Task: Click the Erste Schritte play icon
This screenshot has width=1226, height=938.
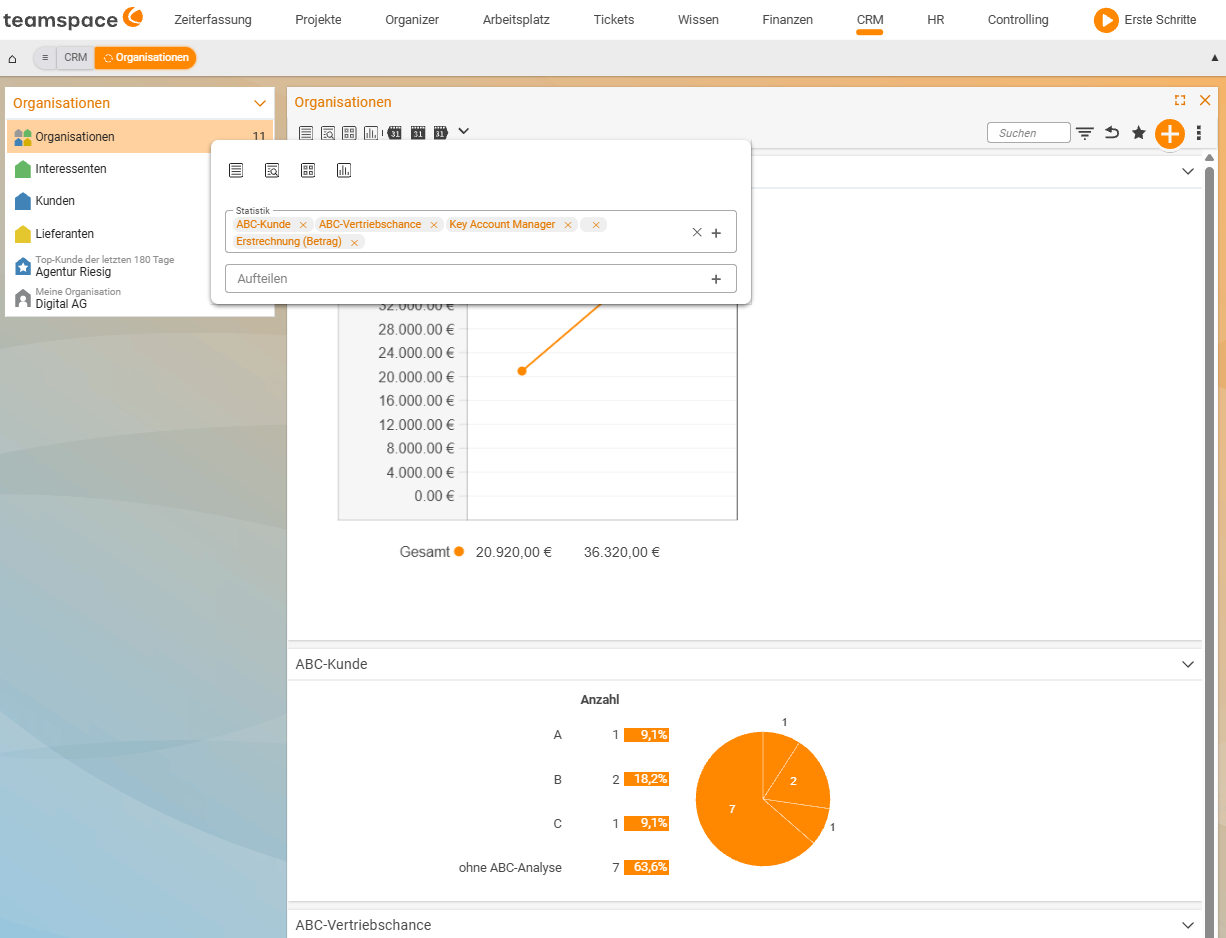Action: [x=1106, y=20]
